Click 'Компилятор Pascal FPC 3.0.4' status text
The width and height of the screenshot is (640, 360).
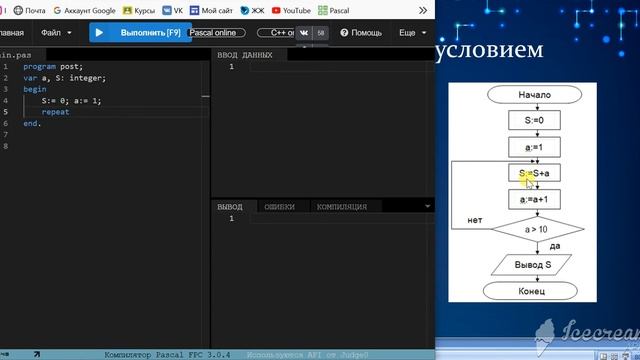coord(167,354)
